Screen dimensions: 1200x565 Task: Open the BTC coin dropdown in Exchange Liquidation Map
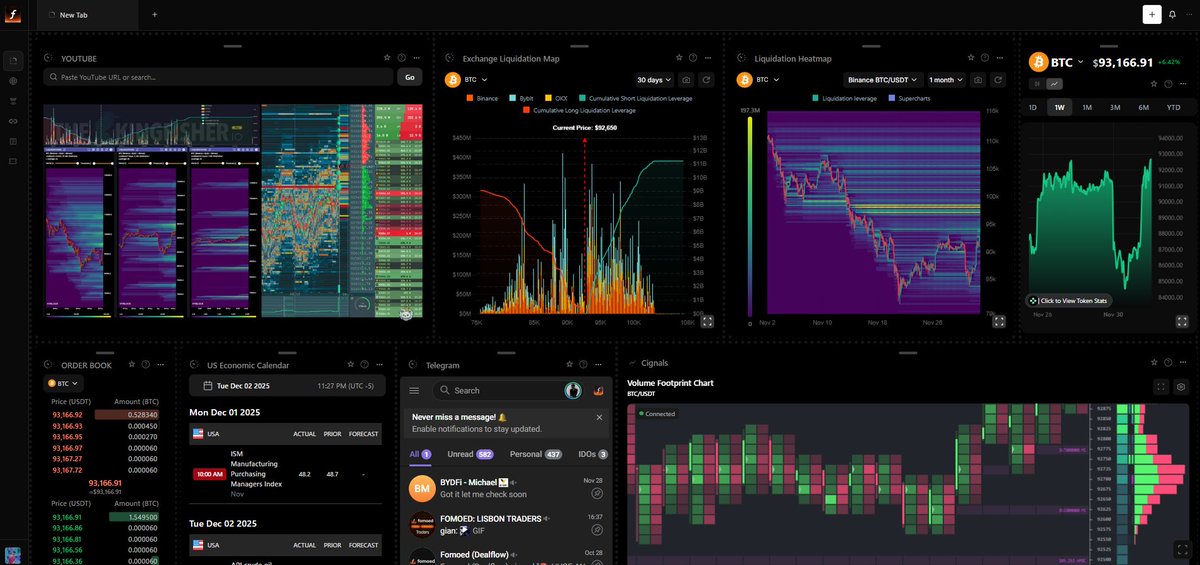tap(467, 79)
